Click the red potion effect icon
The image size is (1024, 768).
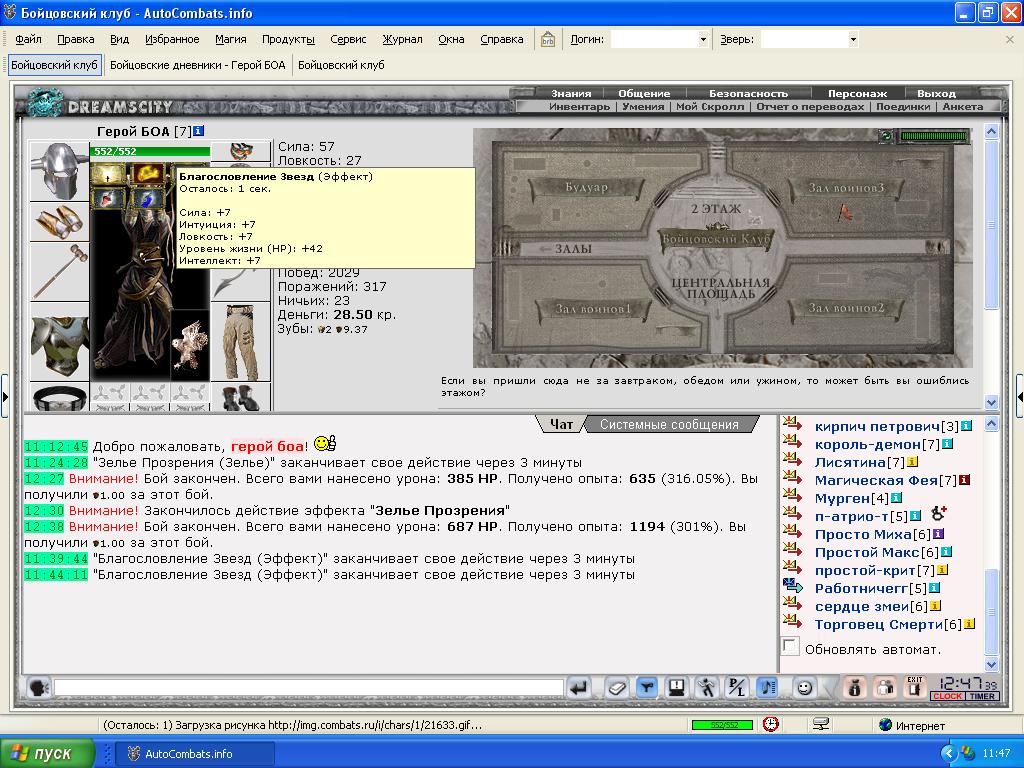[x=108, y=198]
